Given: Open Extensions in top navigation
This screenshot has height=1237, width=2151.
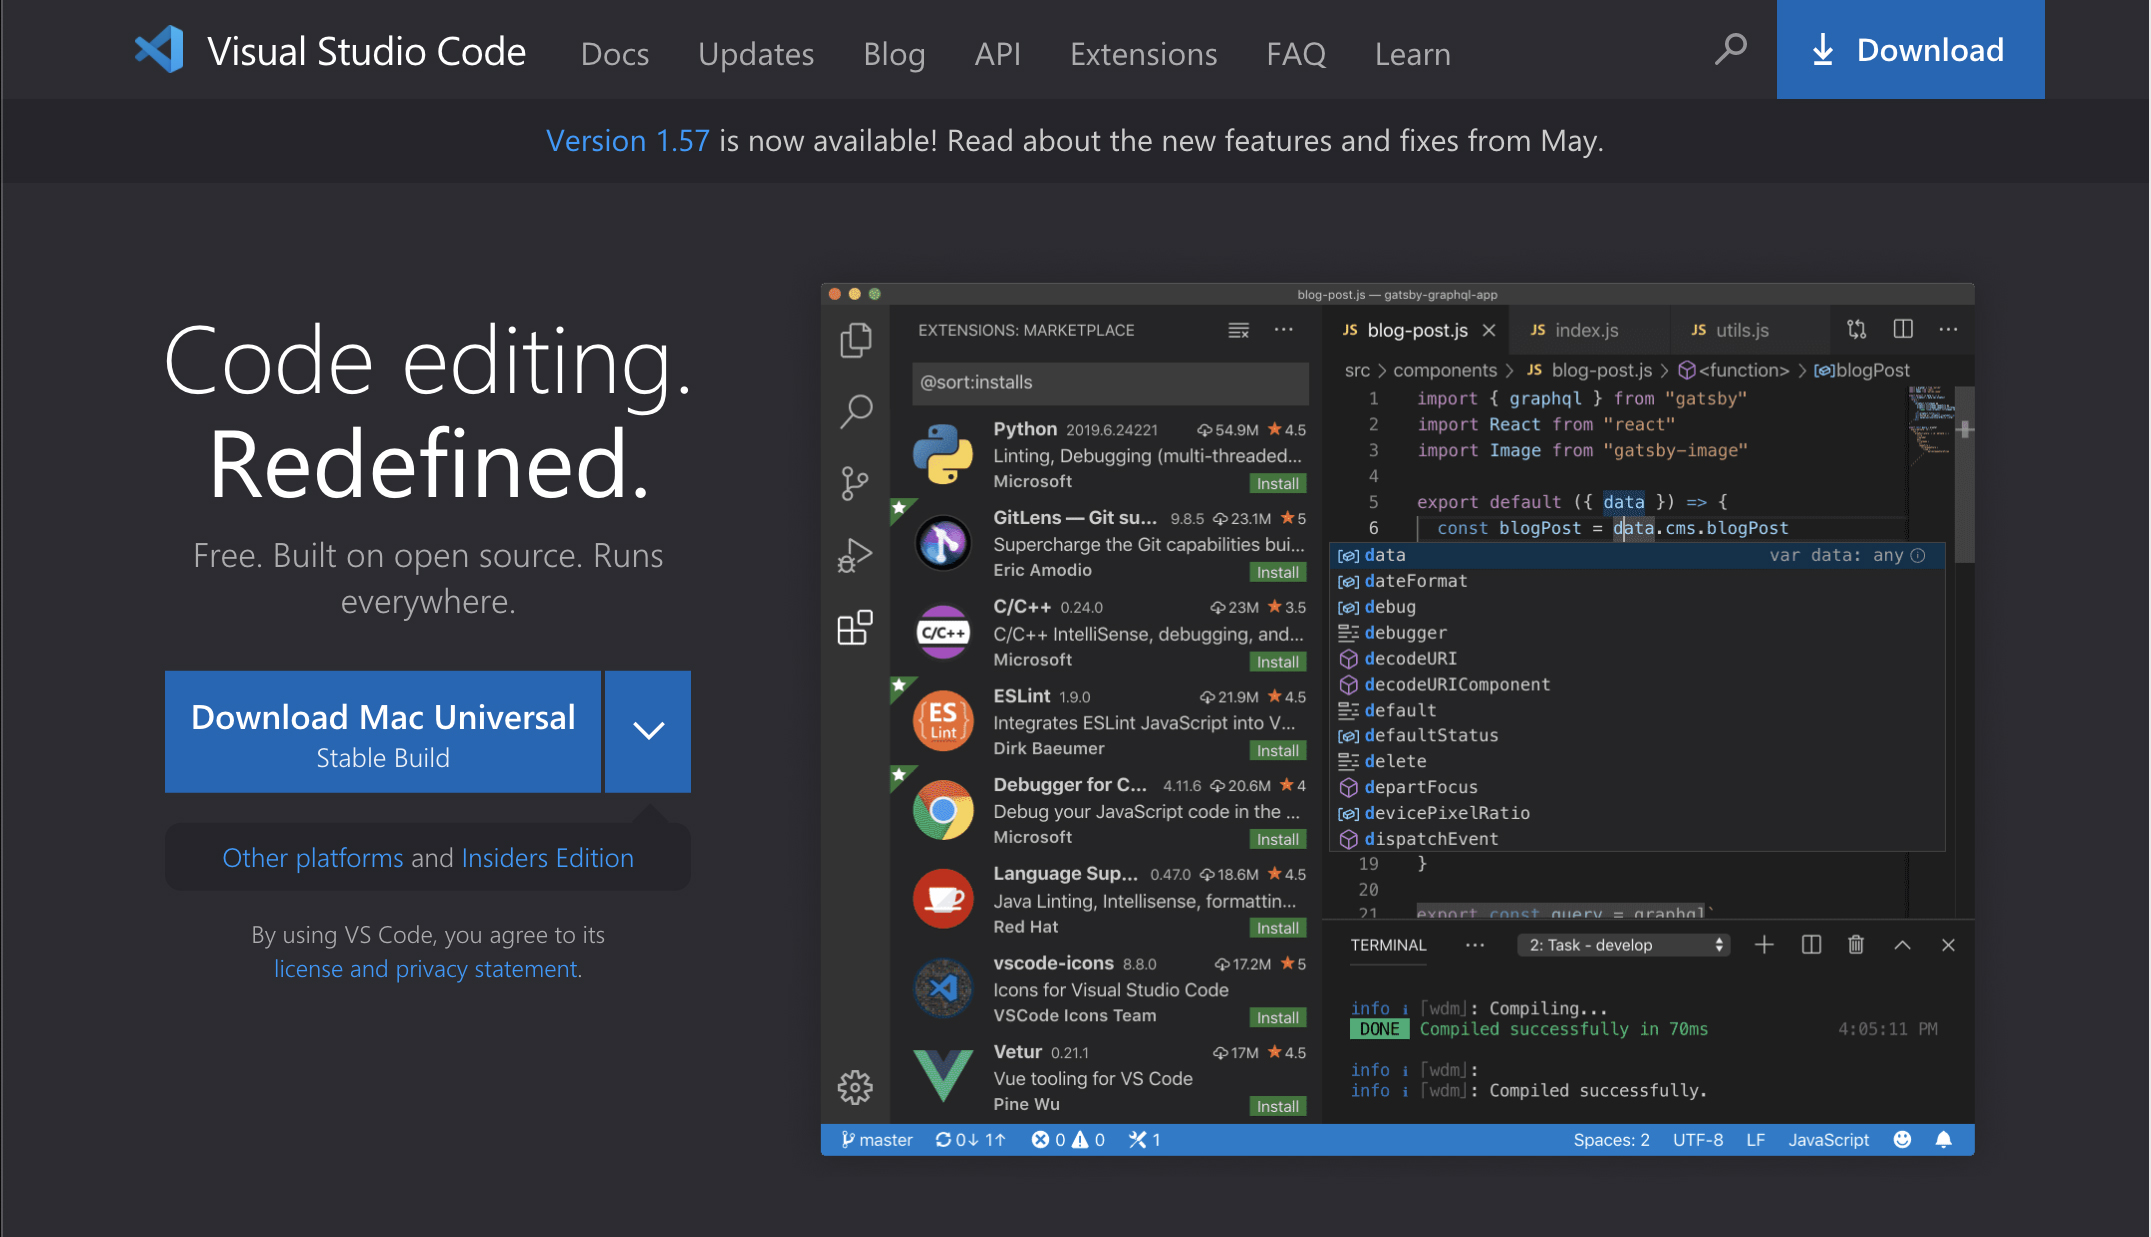Looking at the screenshot, I should pyautogui.click(x=1144, y=53).
